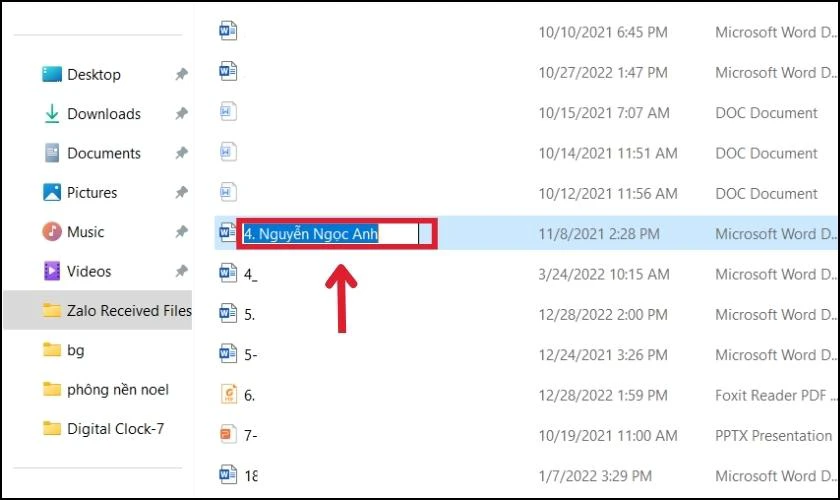Click the pin icon beside Documents
Screen dimensions: 840x500
182,153
